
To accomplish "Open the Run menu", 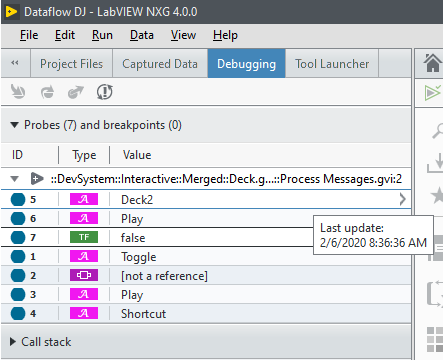I will point(102,35).
